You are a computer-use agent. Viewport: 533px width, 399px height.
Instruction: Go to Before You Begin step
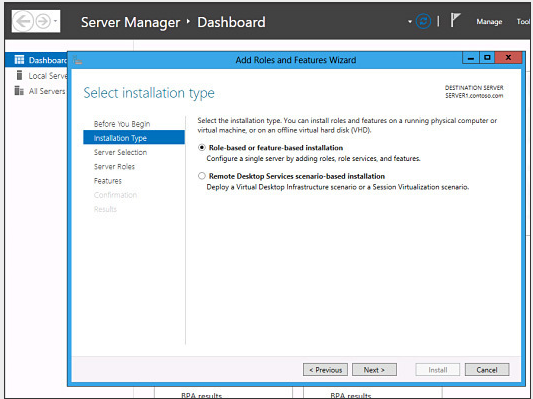click(122, 124)
